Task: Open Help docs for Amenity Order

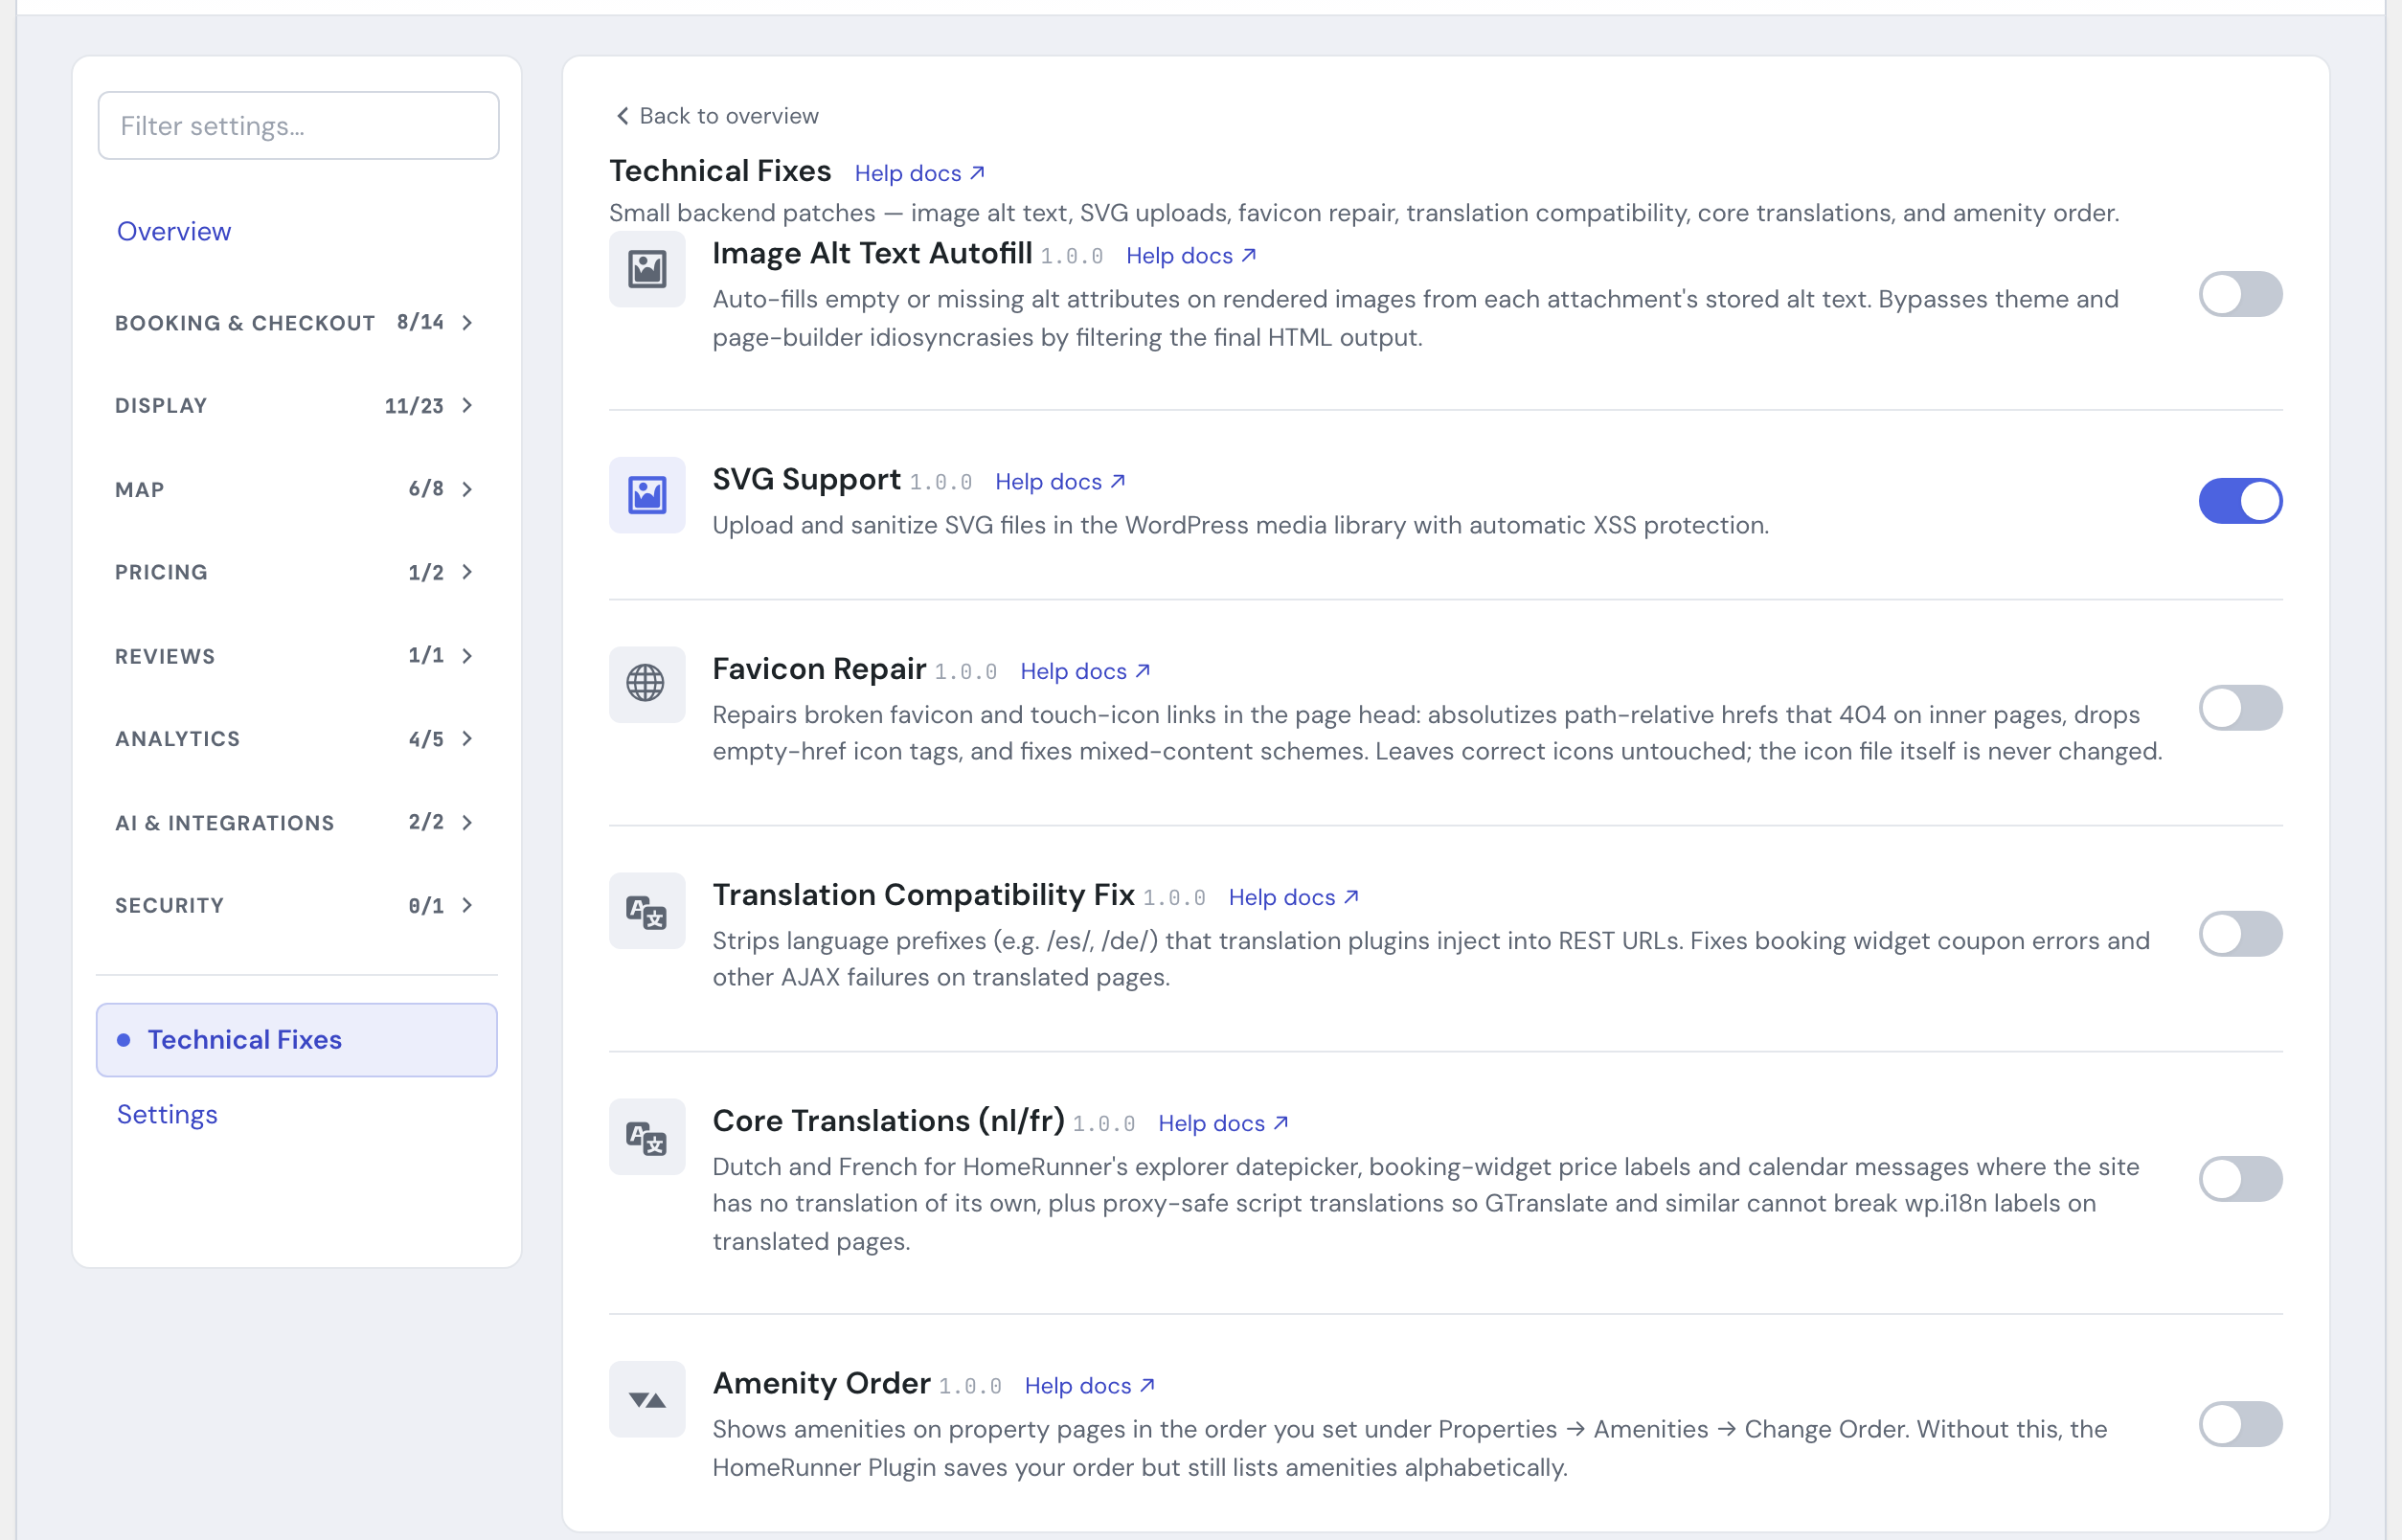Action: [1090, 1386]
